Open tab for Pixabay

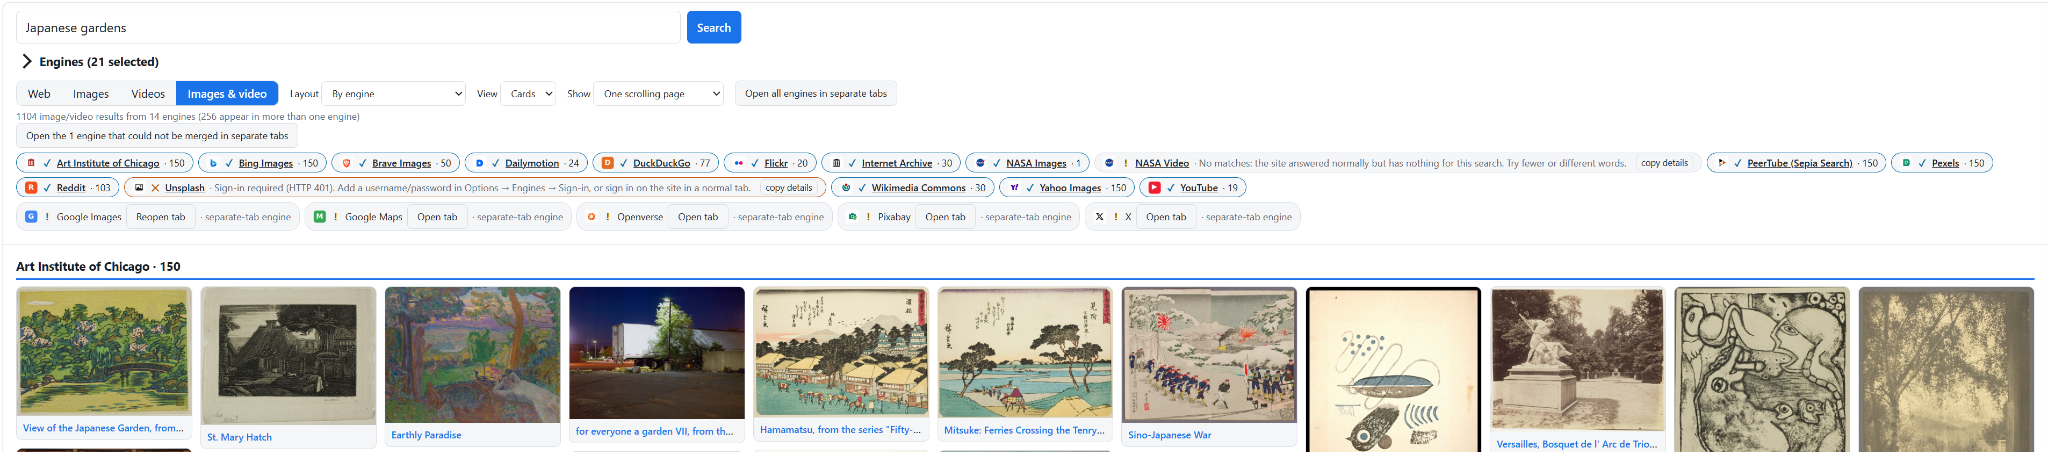click(945, 216)
